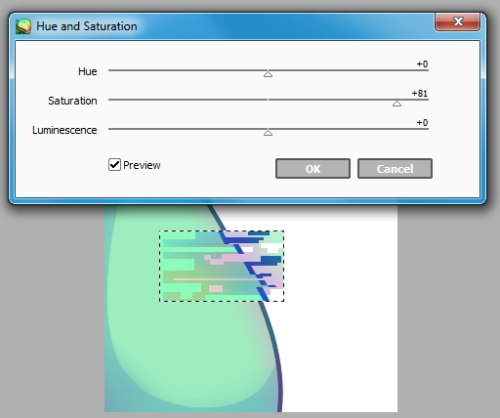This screenshot has height=418, width=500.
Task: Click the right end of Luminescence track
Action: [426, 129]
